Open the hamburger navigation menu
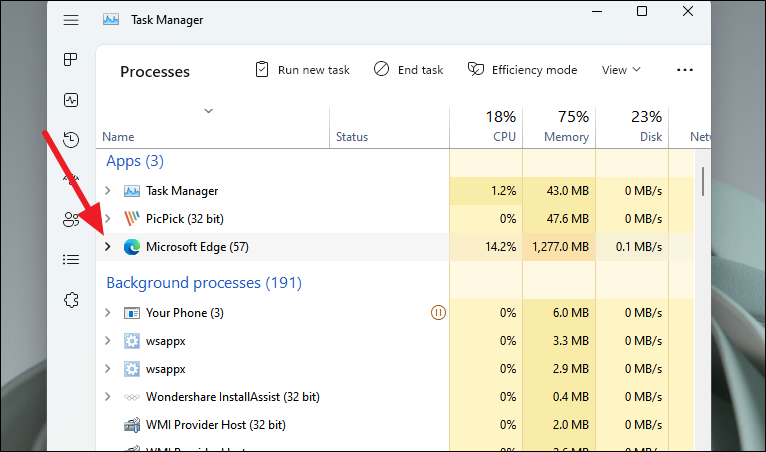The width and height of the screenshot is (766, 452). tap(70, 19)
